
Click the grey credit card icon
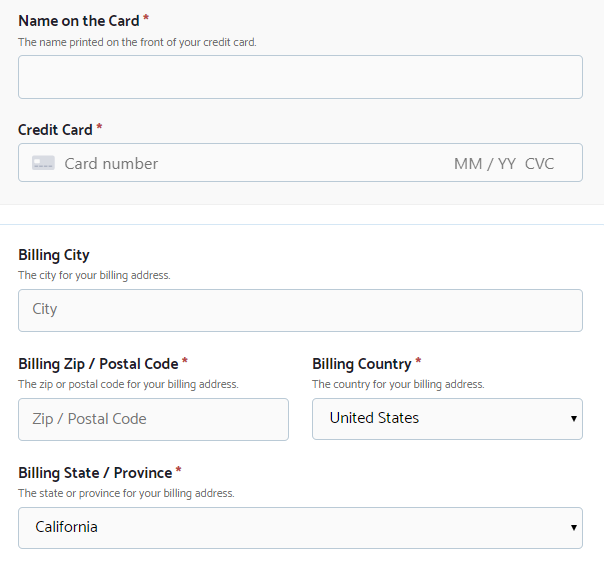(43, 163)
